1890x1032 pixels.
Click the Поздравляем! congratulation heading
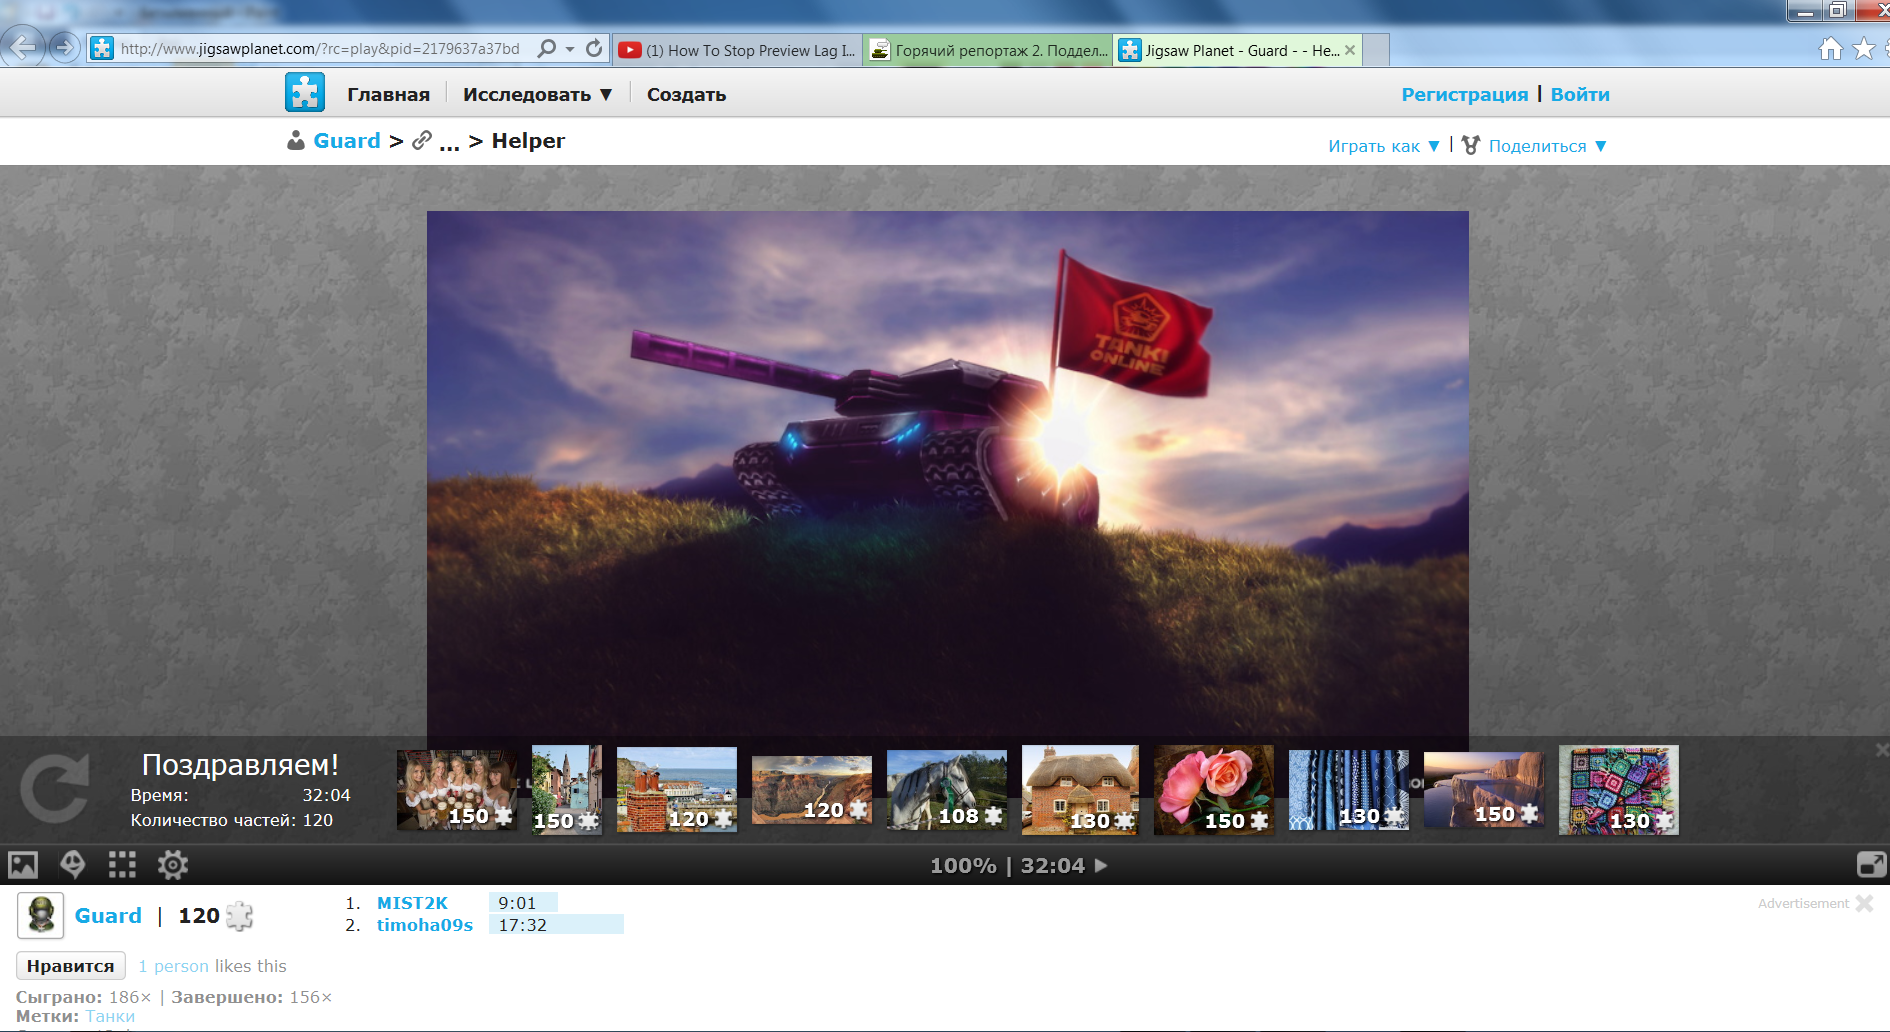(240, 765)
